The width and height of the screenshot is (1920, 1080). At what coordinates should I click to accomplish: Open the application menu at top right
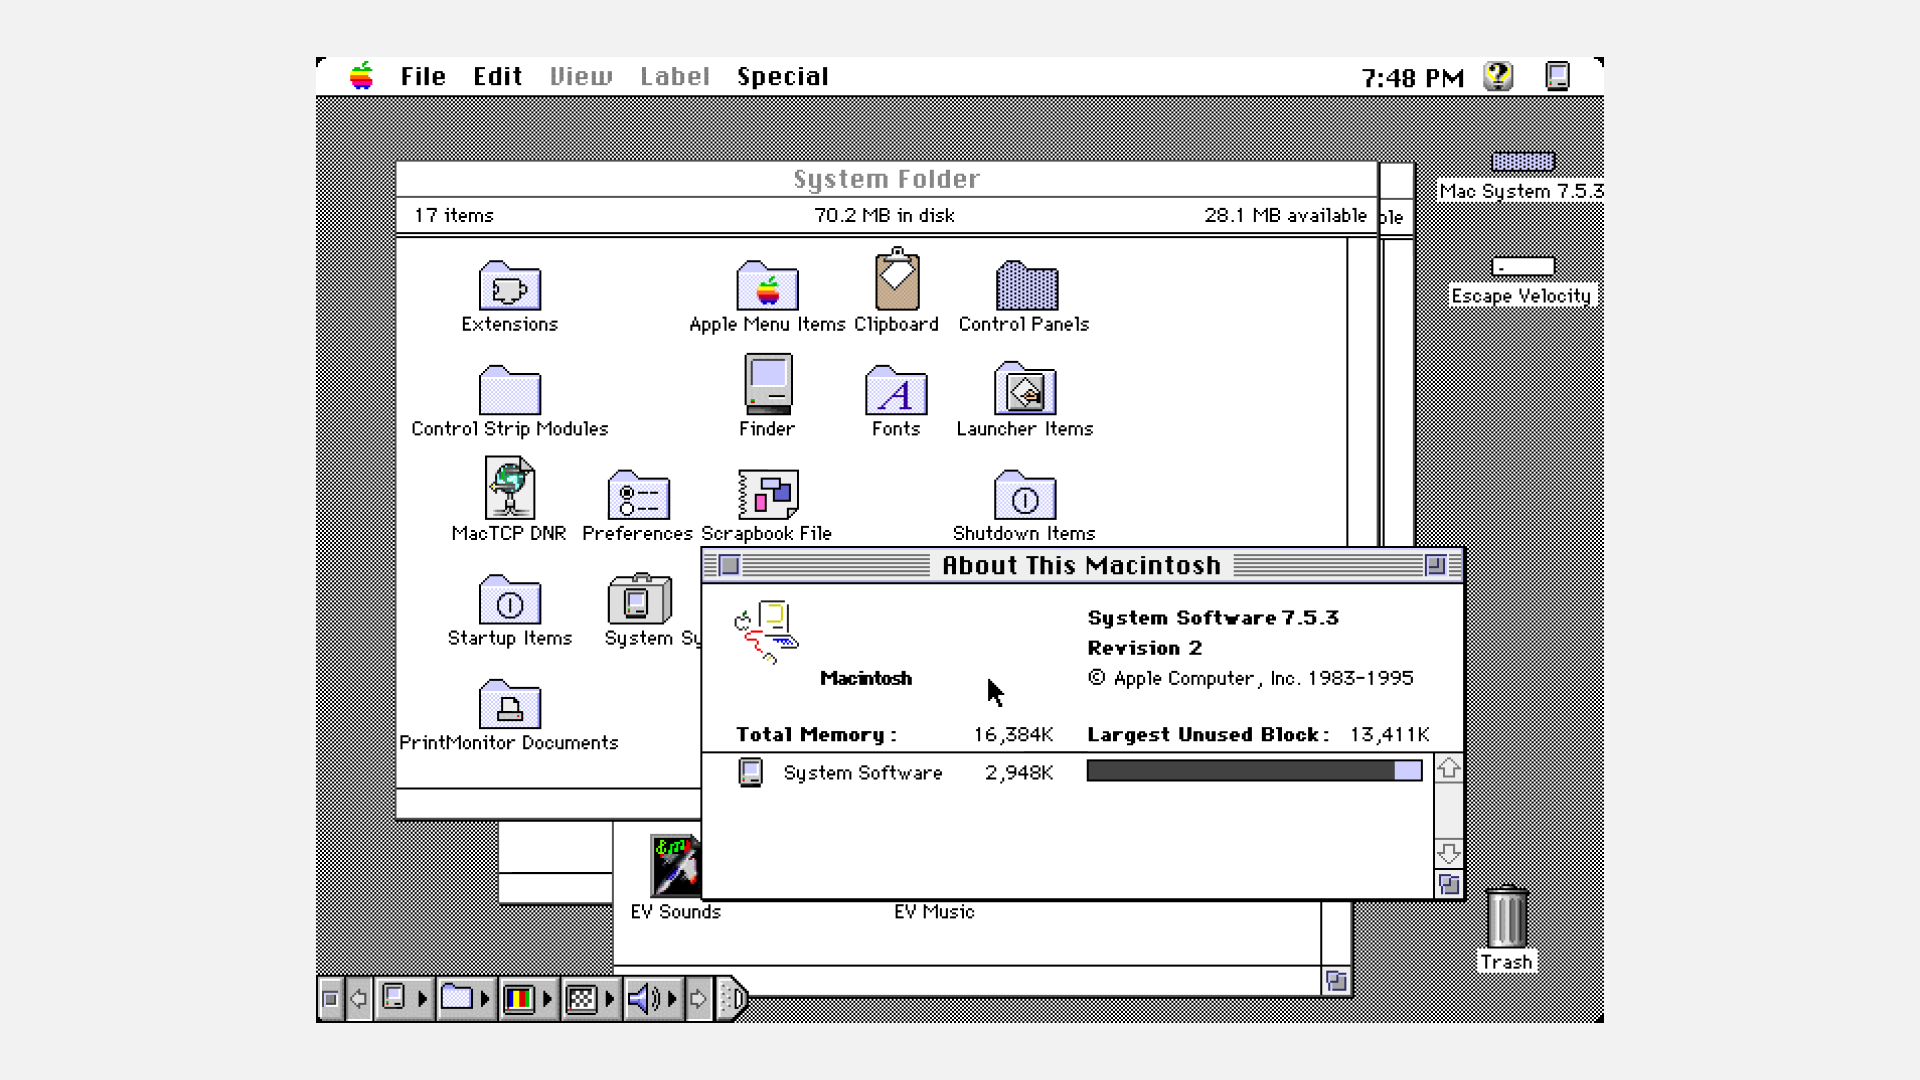click(x=1557, y=77)
